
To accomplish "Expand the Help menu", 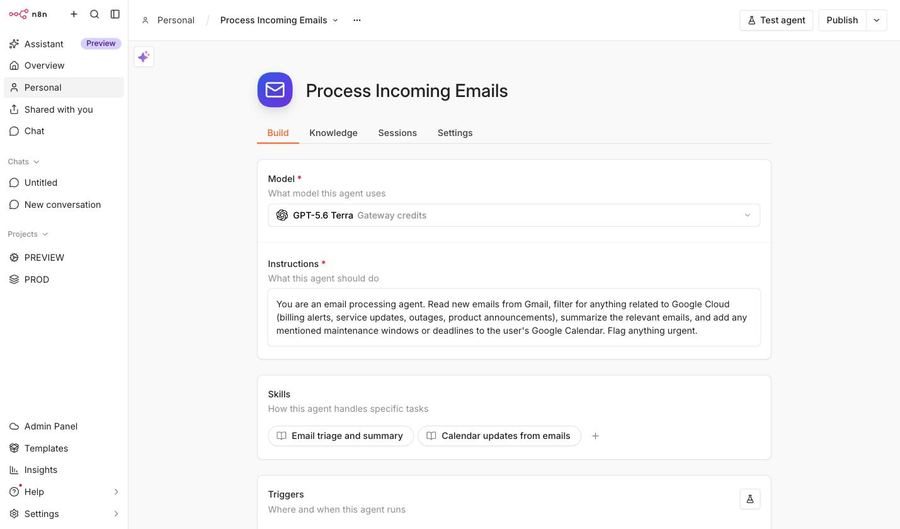I will [x=64, y=492].
